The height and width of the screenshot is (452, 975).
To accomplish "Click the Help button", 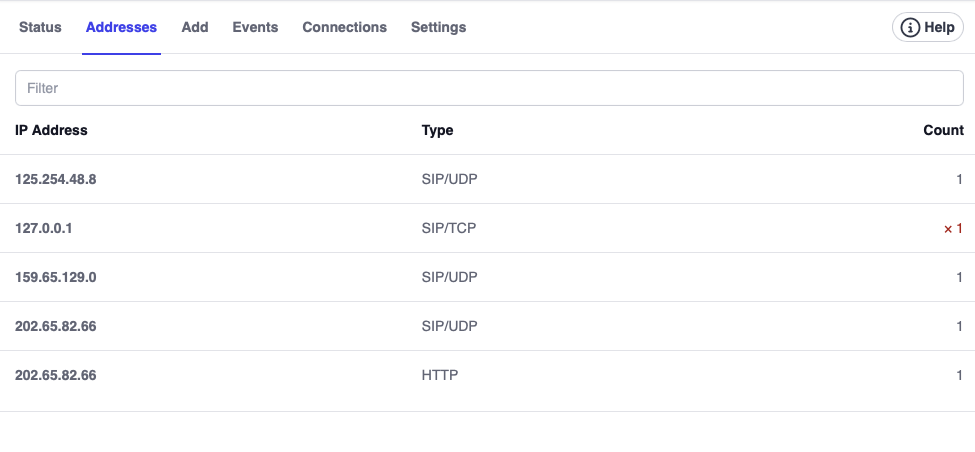I will point(928,28).
